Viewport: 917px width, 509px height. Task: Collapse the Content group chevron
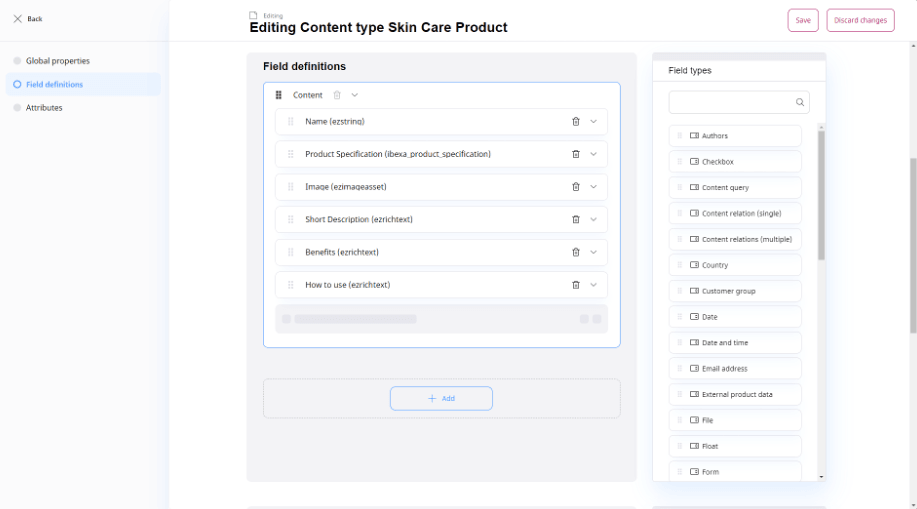(x=354, y=95)
